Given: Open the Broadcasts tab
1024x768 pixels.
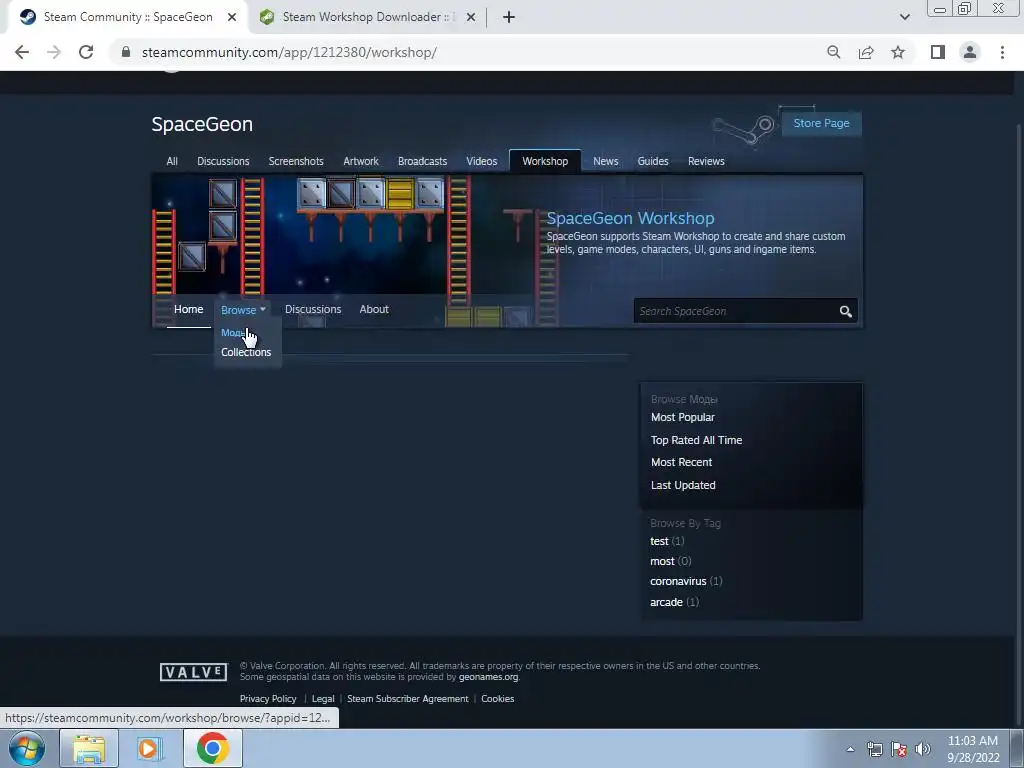Looking at the screenshot, I should tap(423, 161).
